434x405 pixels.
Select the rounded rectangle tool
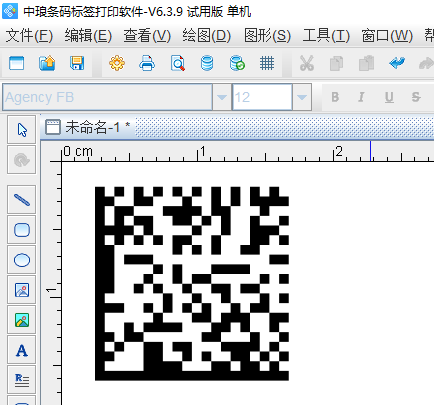point(22,230)
